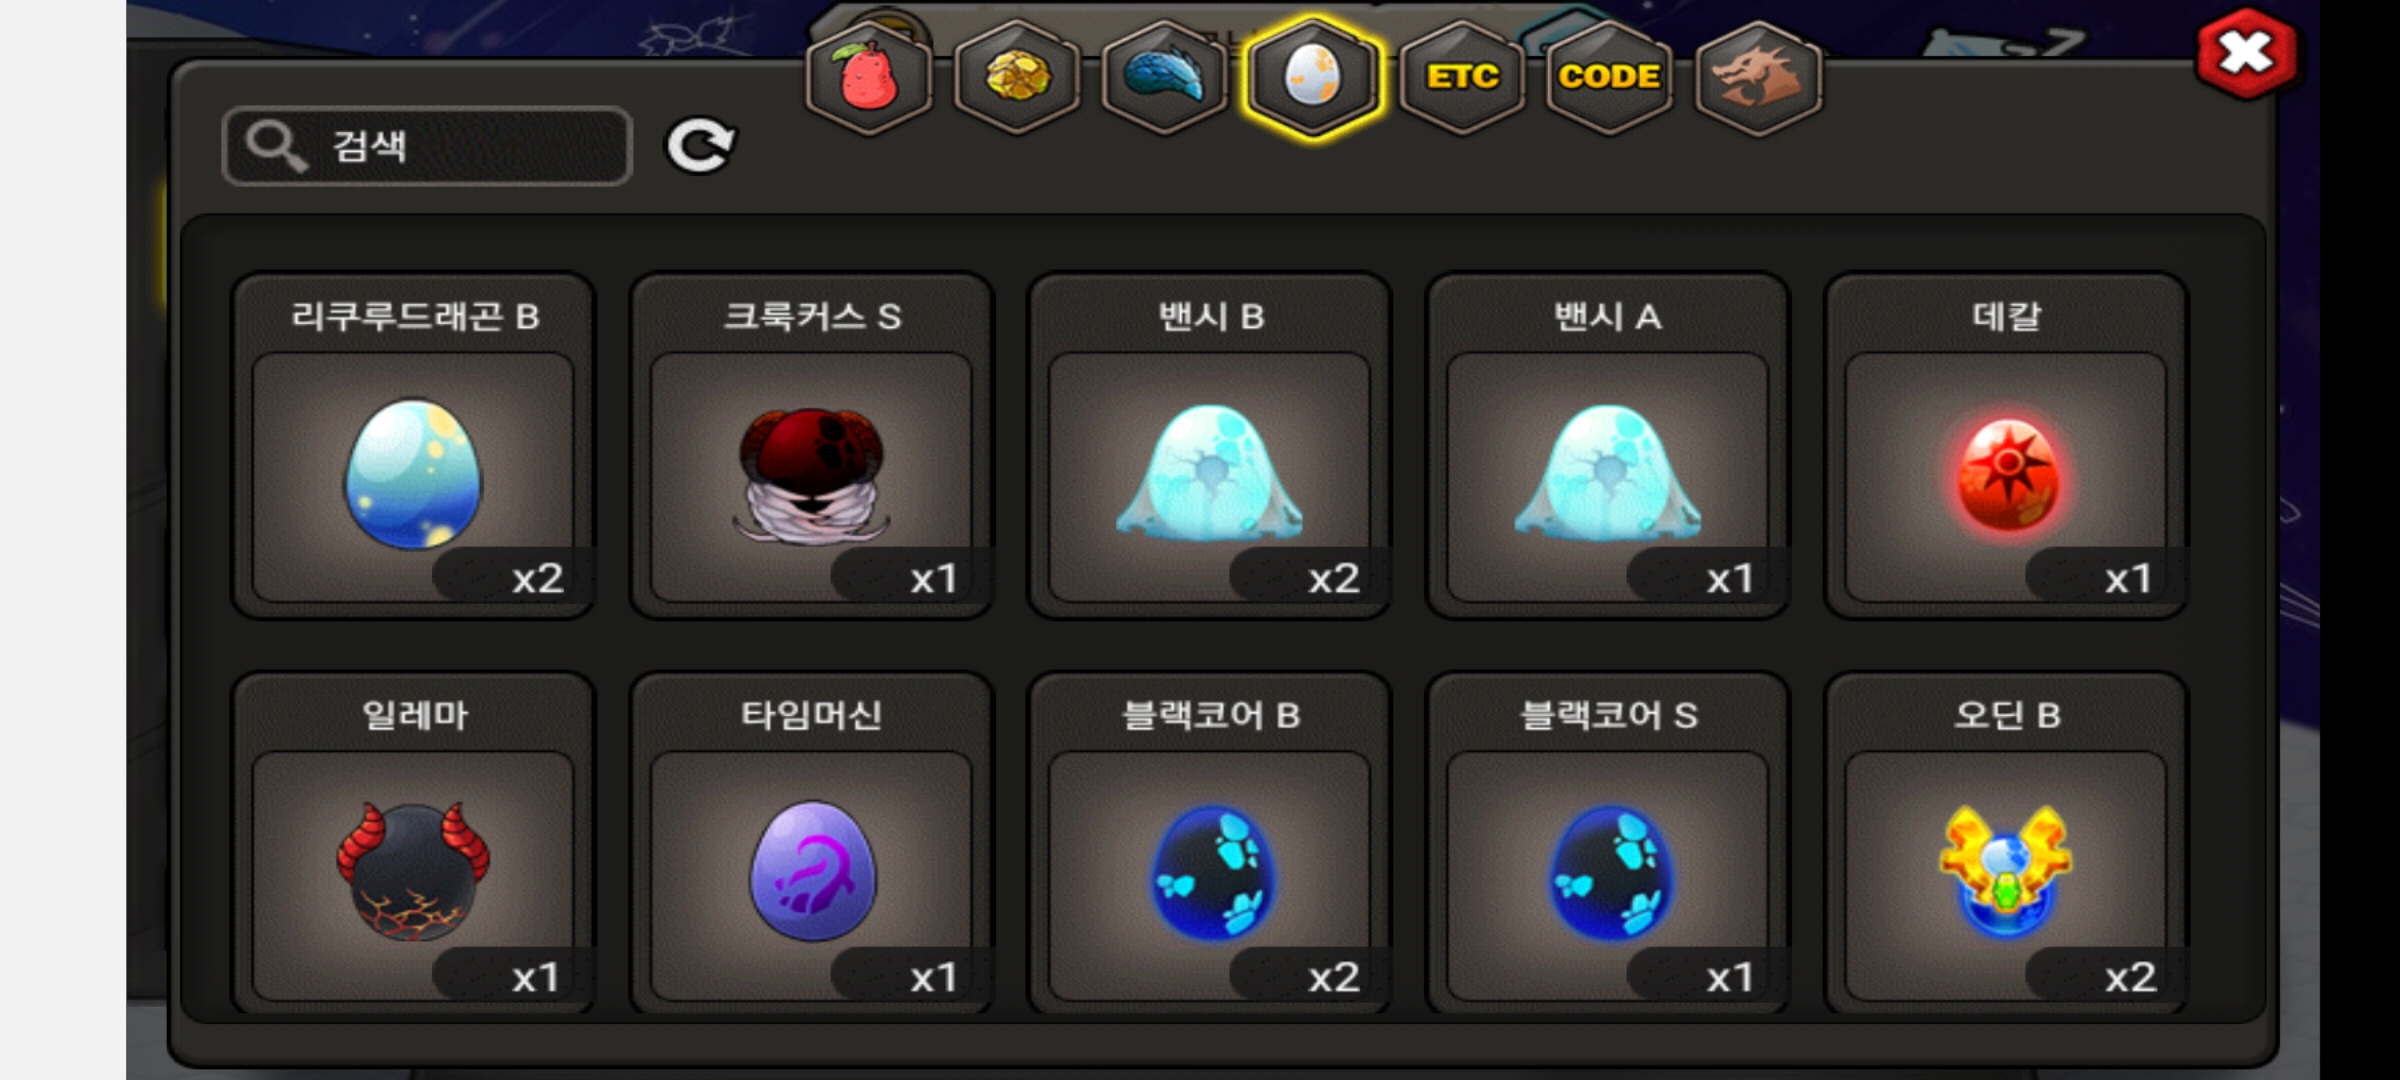Pick the red 데칼 egg
The height and width of the screenshot is (1080, 2400).
pos(2007,446)
